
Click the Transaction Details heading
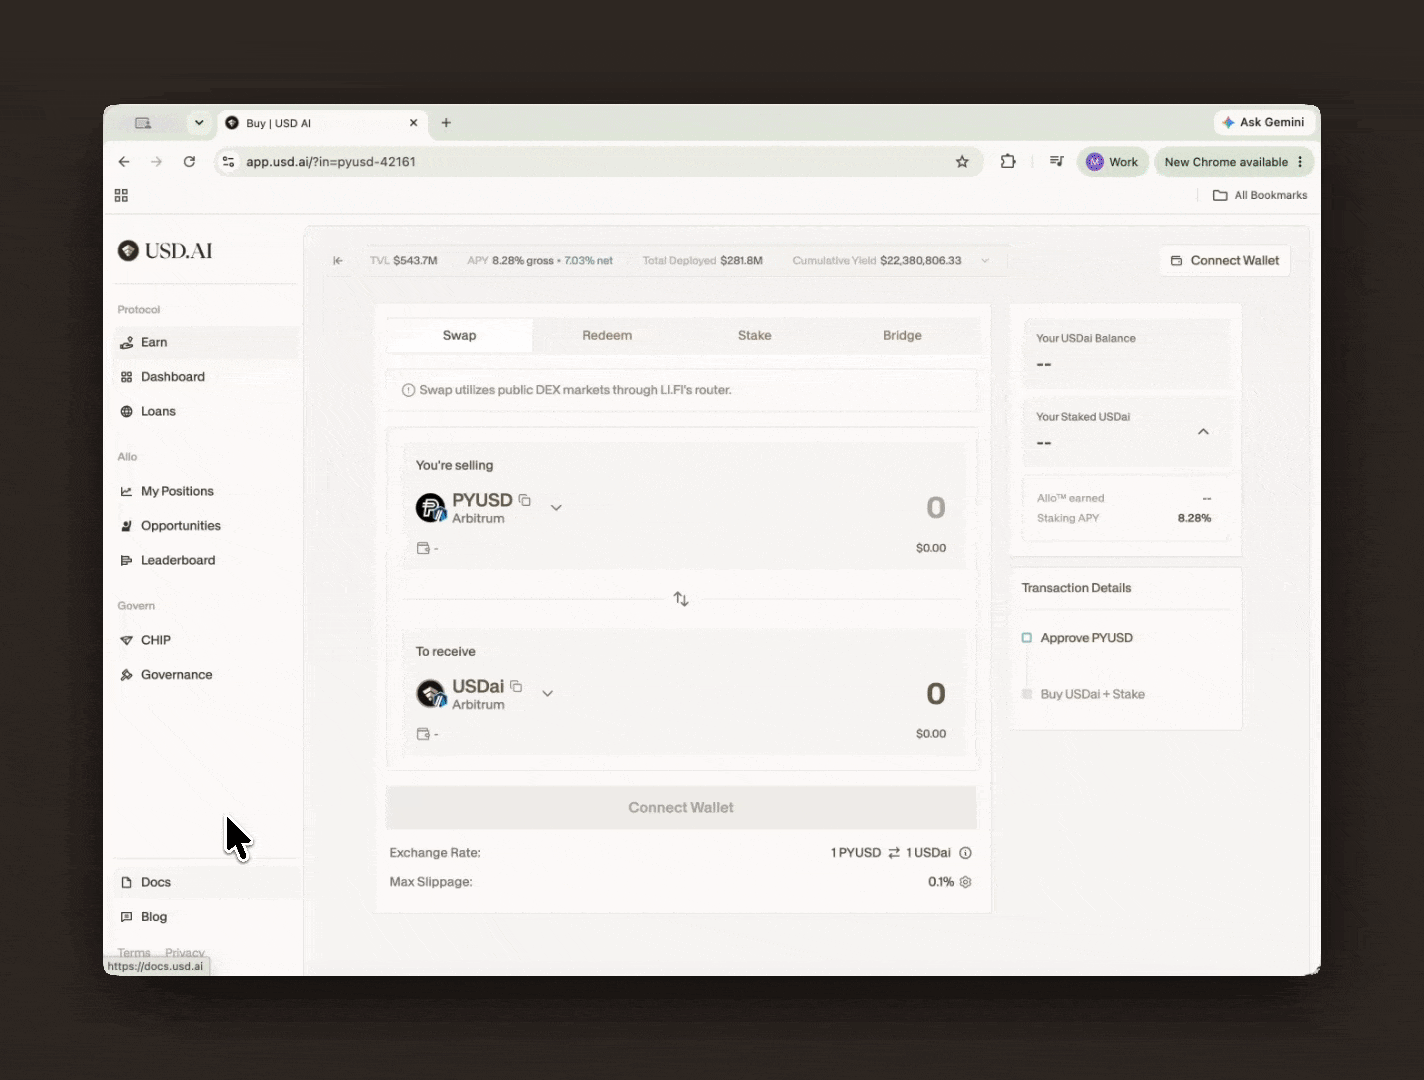pos(1077,588)
